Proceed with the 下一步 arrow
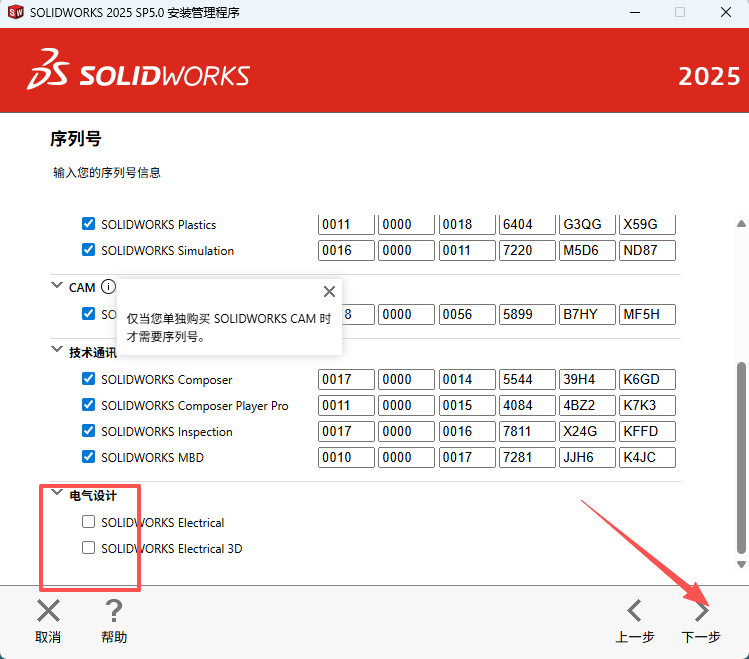Viewport: 749px width, 659px height. pyautogui.click(x=701, y=610)
